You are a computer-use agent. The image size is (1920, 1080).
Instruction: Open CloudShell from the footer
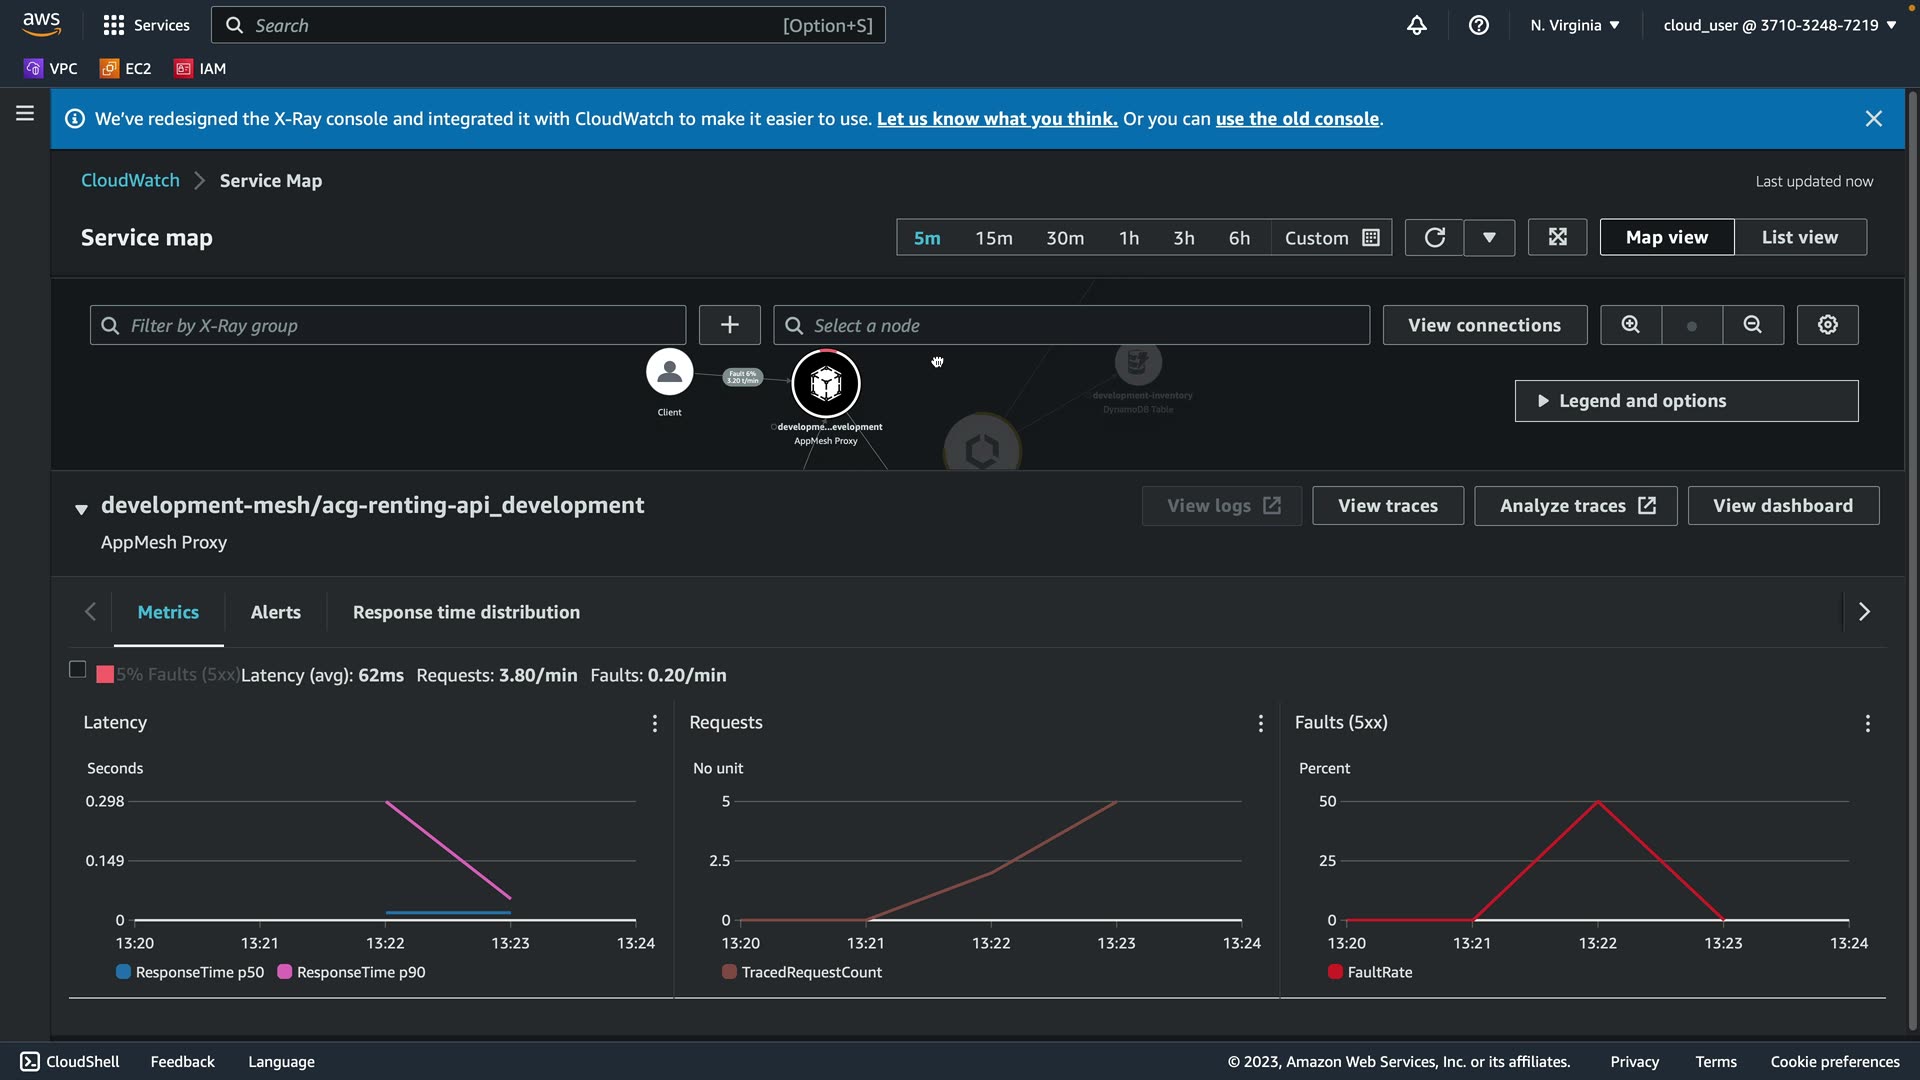[70, 1062]
